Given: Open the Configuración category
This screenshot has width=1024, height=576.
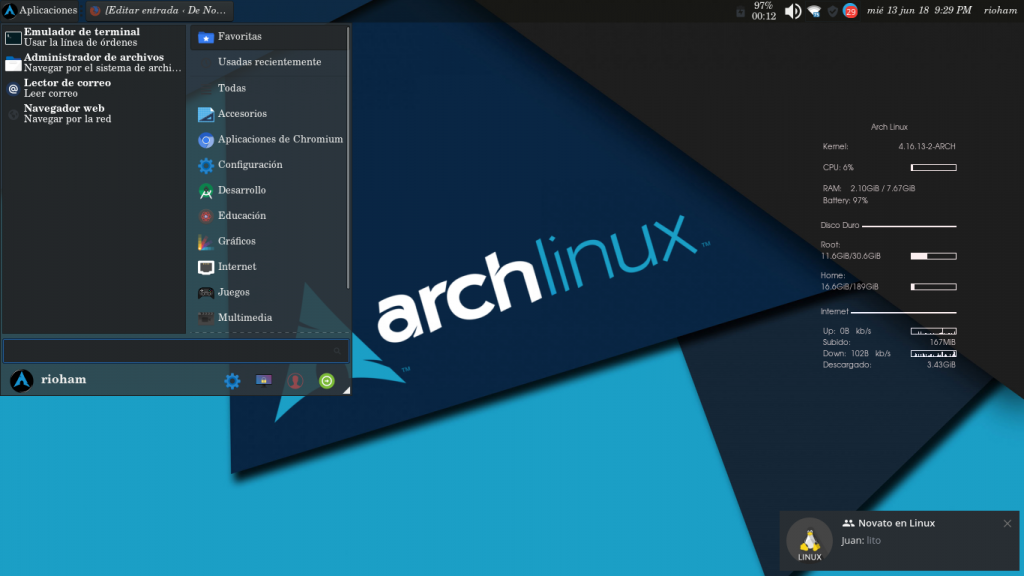Looking at the screenshot, I should tap(268, 165).
